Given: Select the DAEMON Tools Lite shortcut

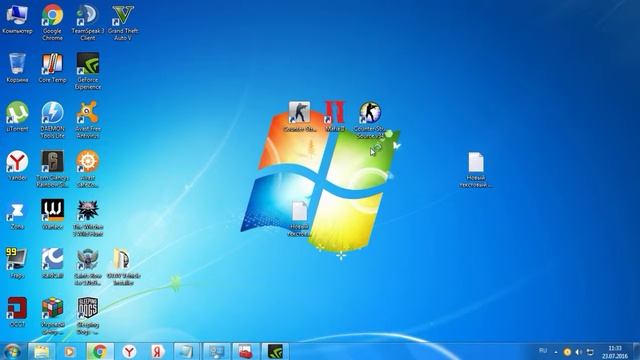Looking at the screenshot, I should click(52, 120).
